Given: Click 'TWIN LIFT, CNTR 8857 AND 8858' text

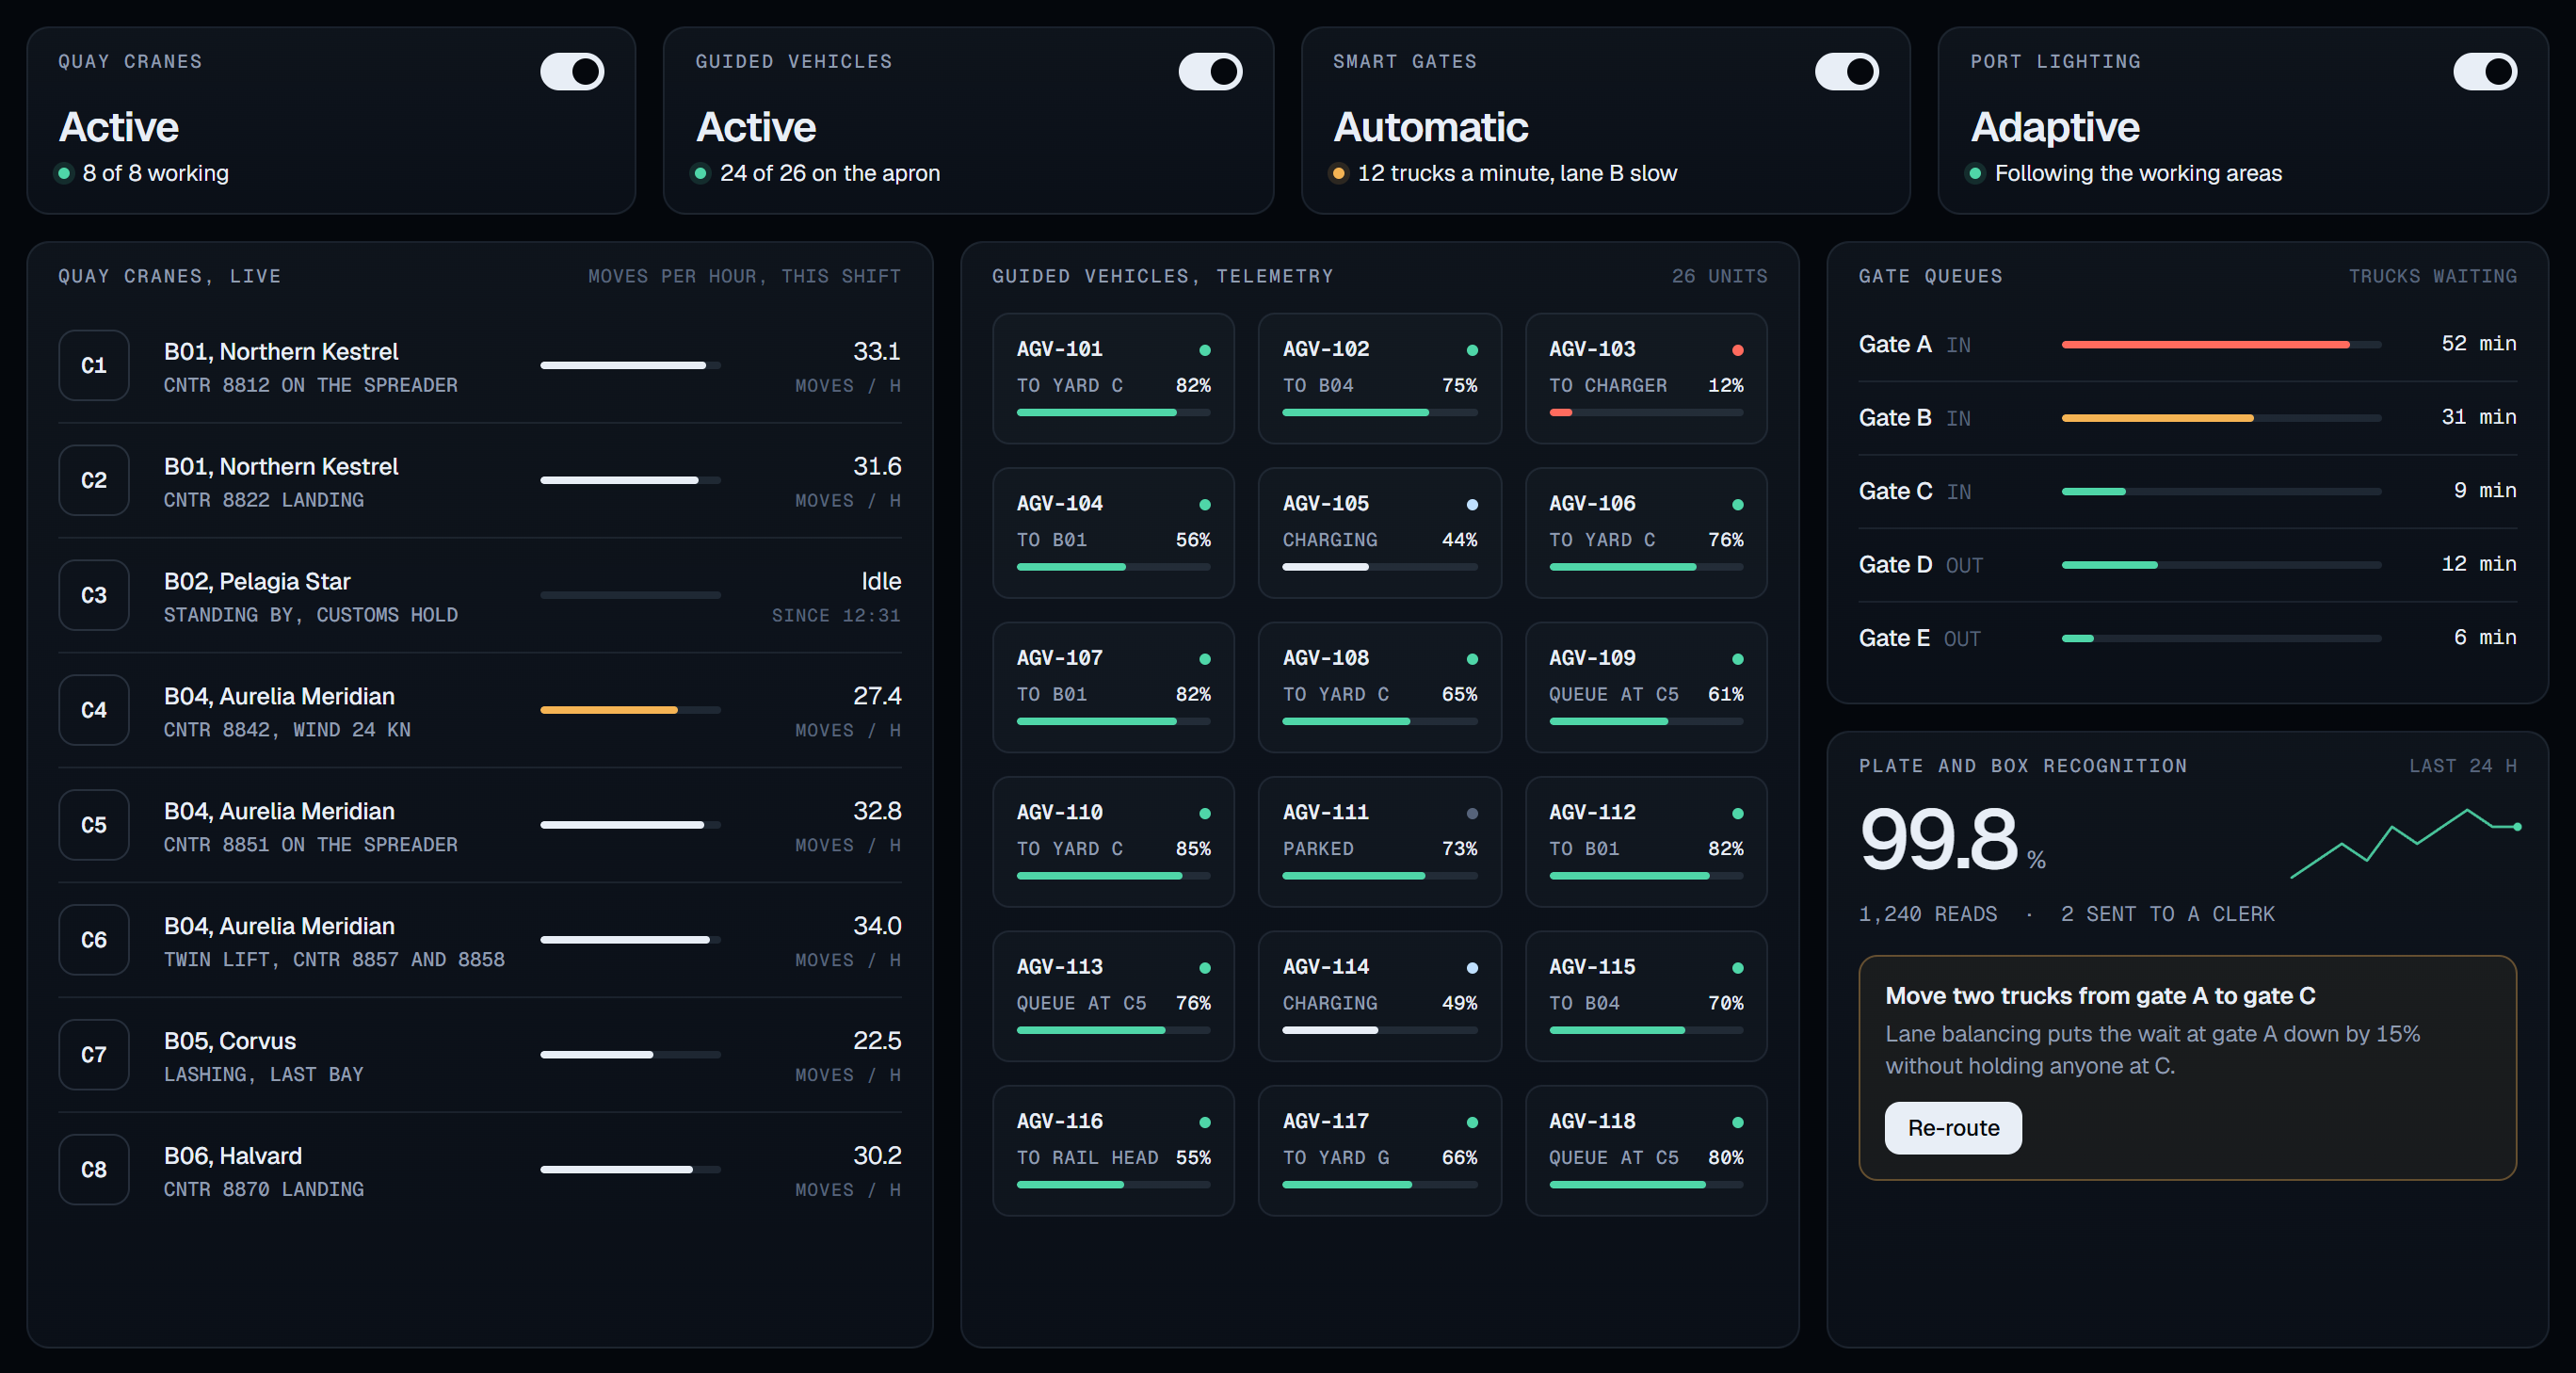Looking at the screenshot, I should (334, 960).
